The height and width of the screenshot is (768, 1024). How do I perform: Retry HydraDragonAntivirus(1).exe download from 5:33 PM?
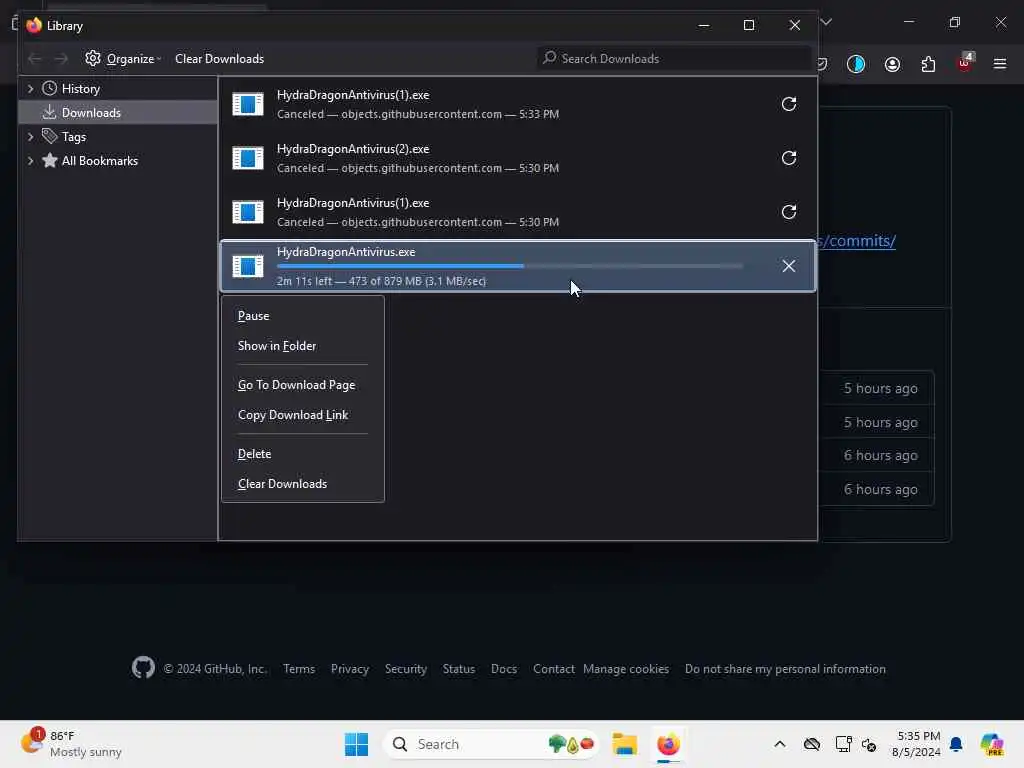click(788, 104)
